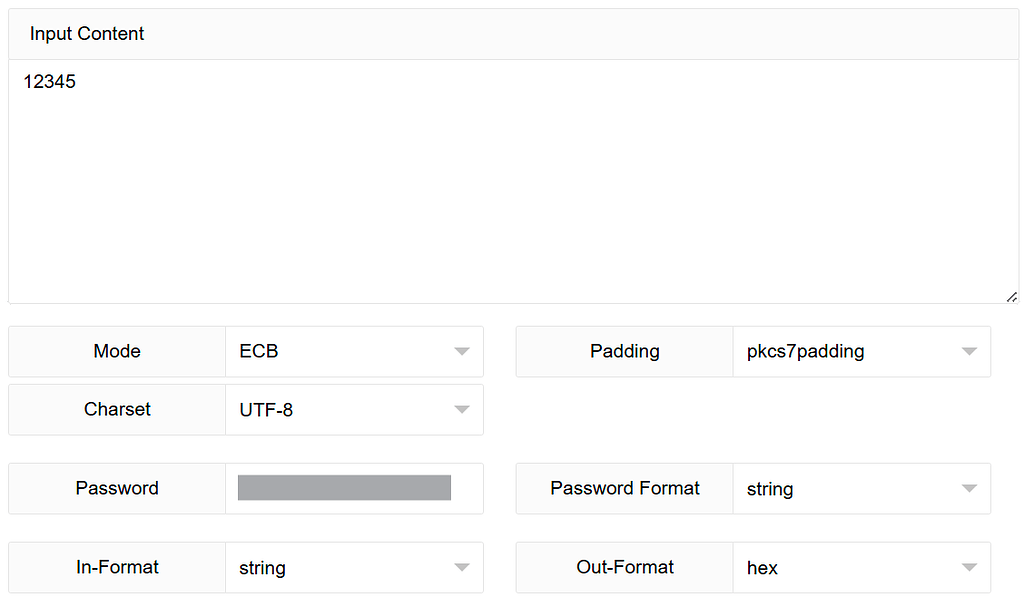Click the Padding dropdown arrow
Screen dimensions: 1024x597
tap(969, 351)
